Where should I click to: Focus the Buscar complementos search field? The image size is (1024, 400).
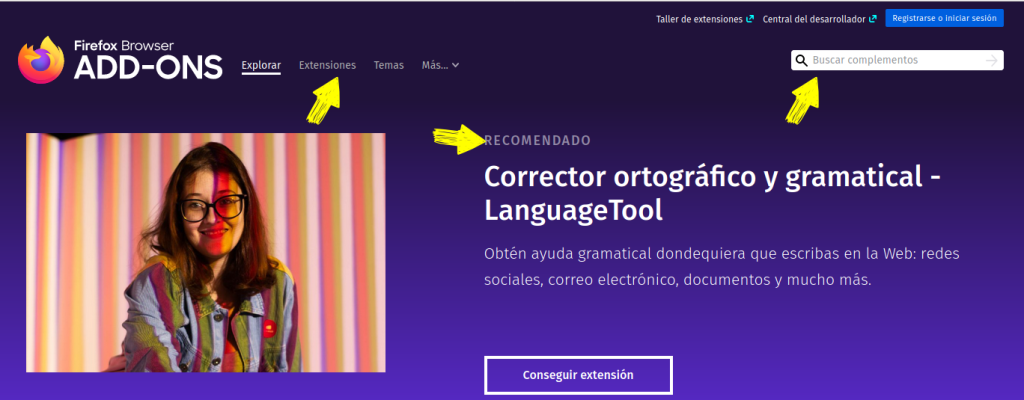coord(897,60)
